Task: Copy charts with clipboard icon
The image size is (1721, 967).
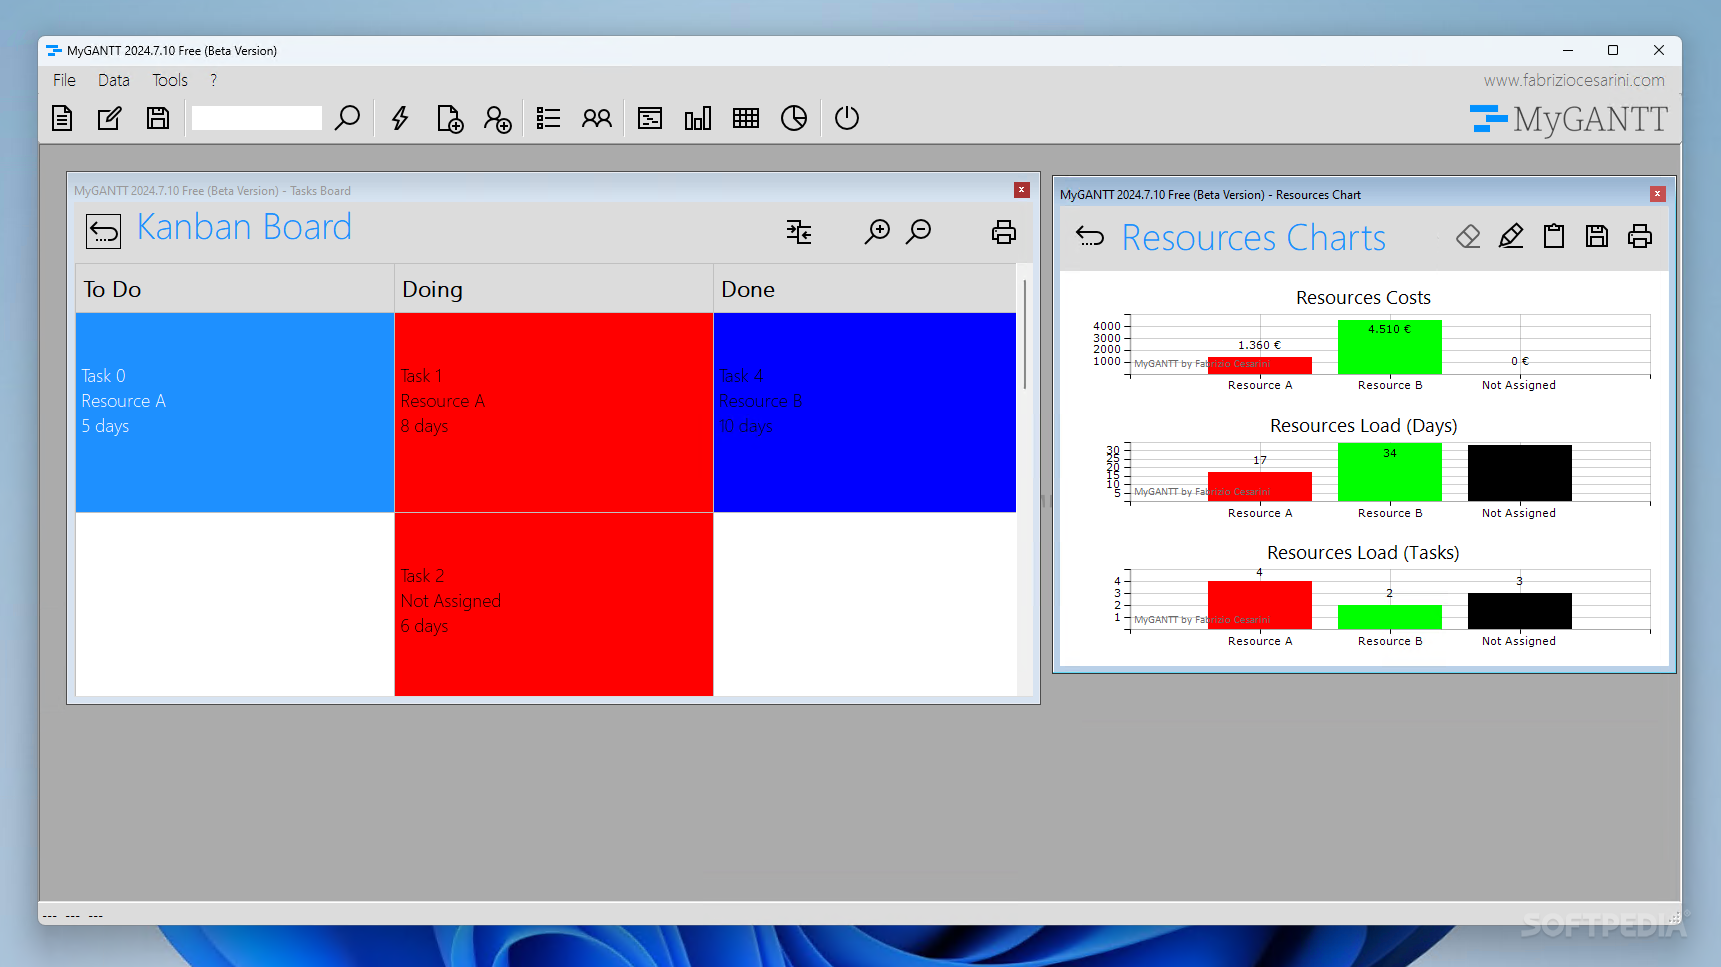Action: (x=1554, y=236)
